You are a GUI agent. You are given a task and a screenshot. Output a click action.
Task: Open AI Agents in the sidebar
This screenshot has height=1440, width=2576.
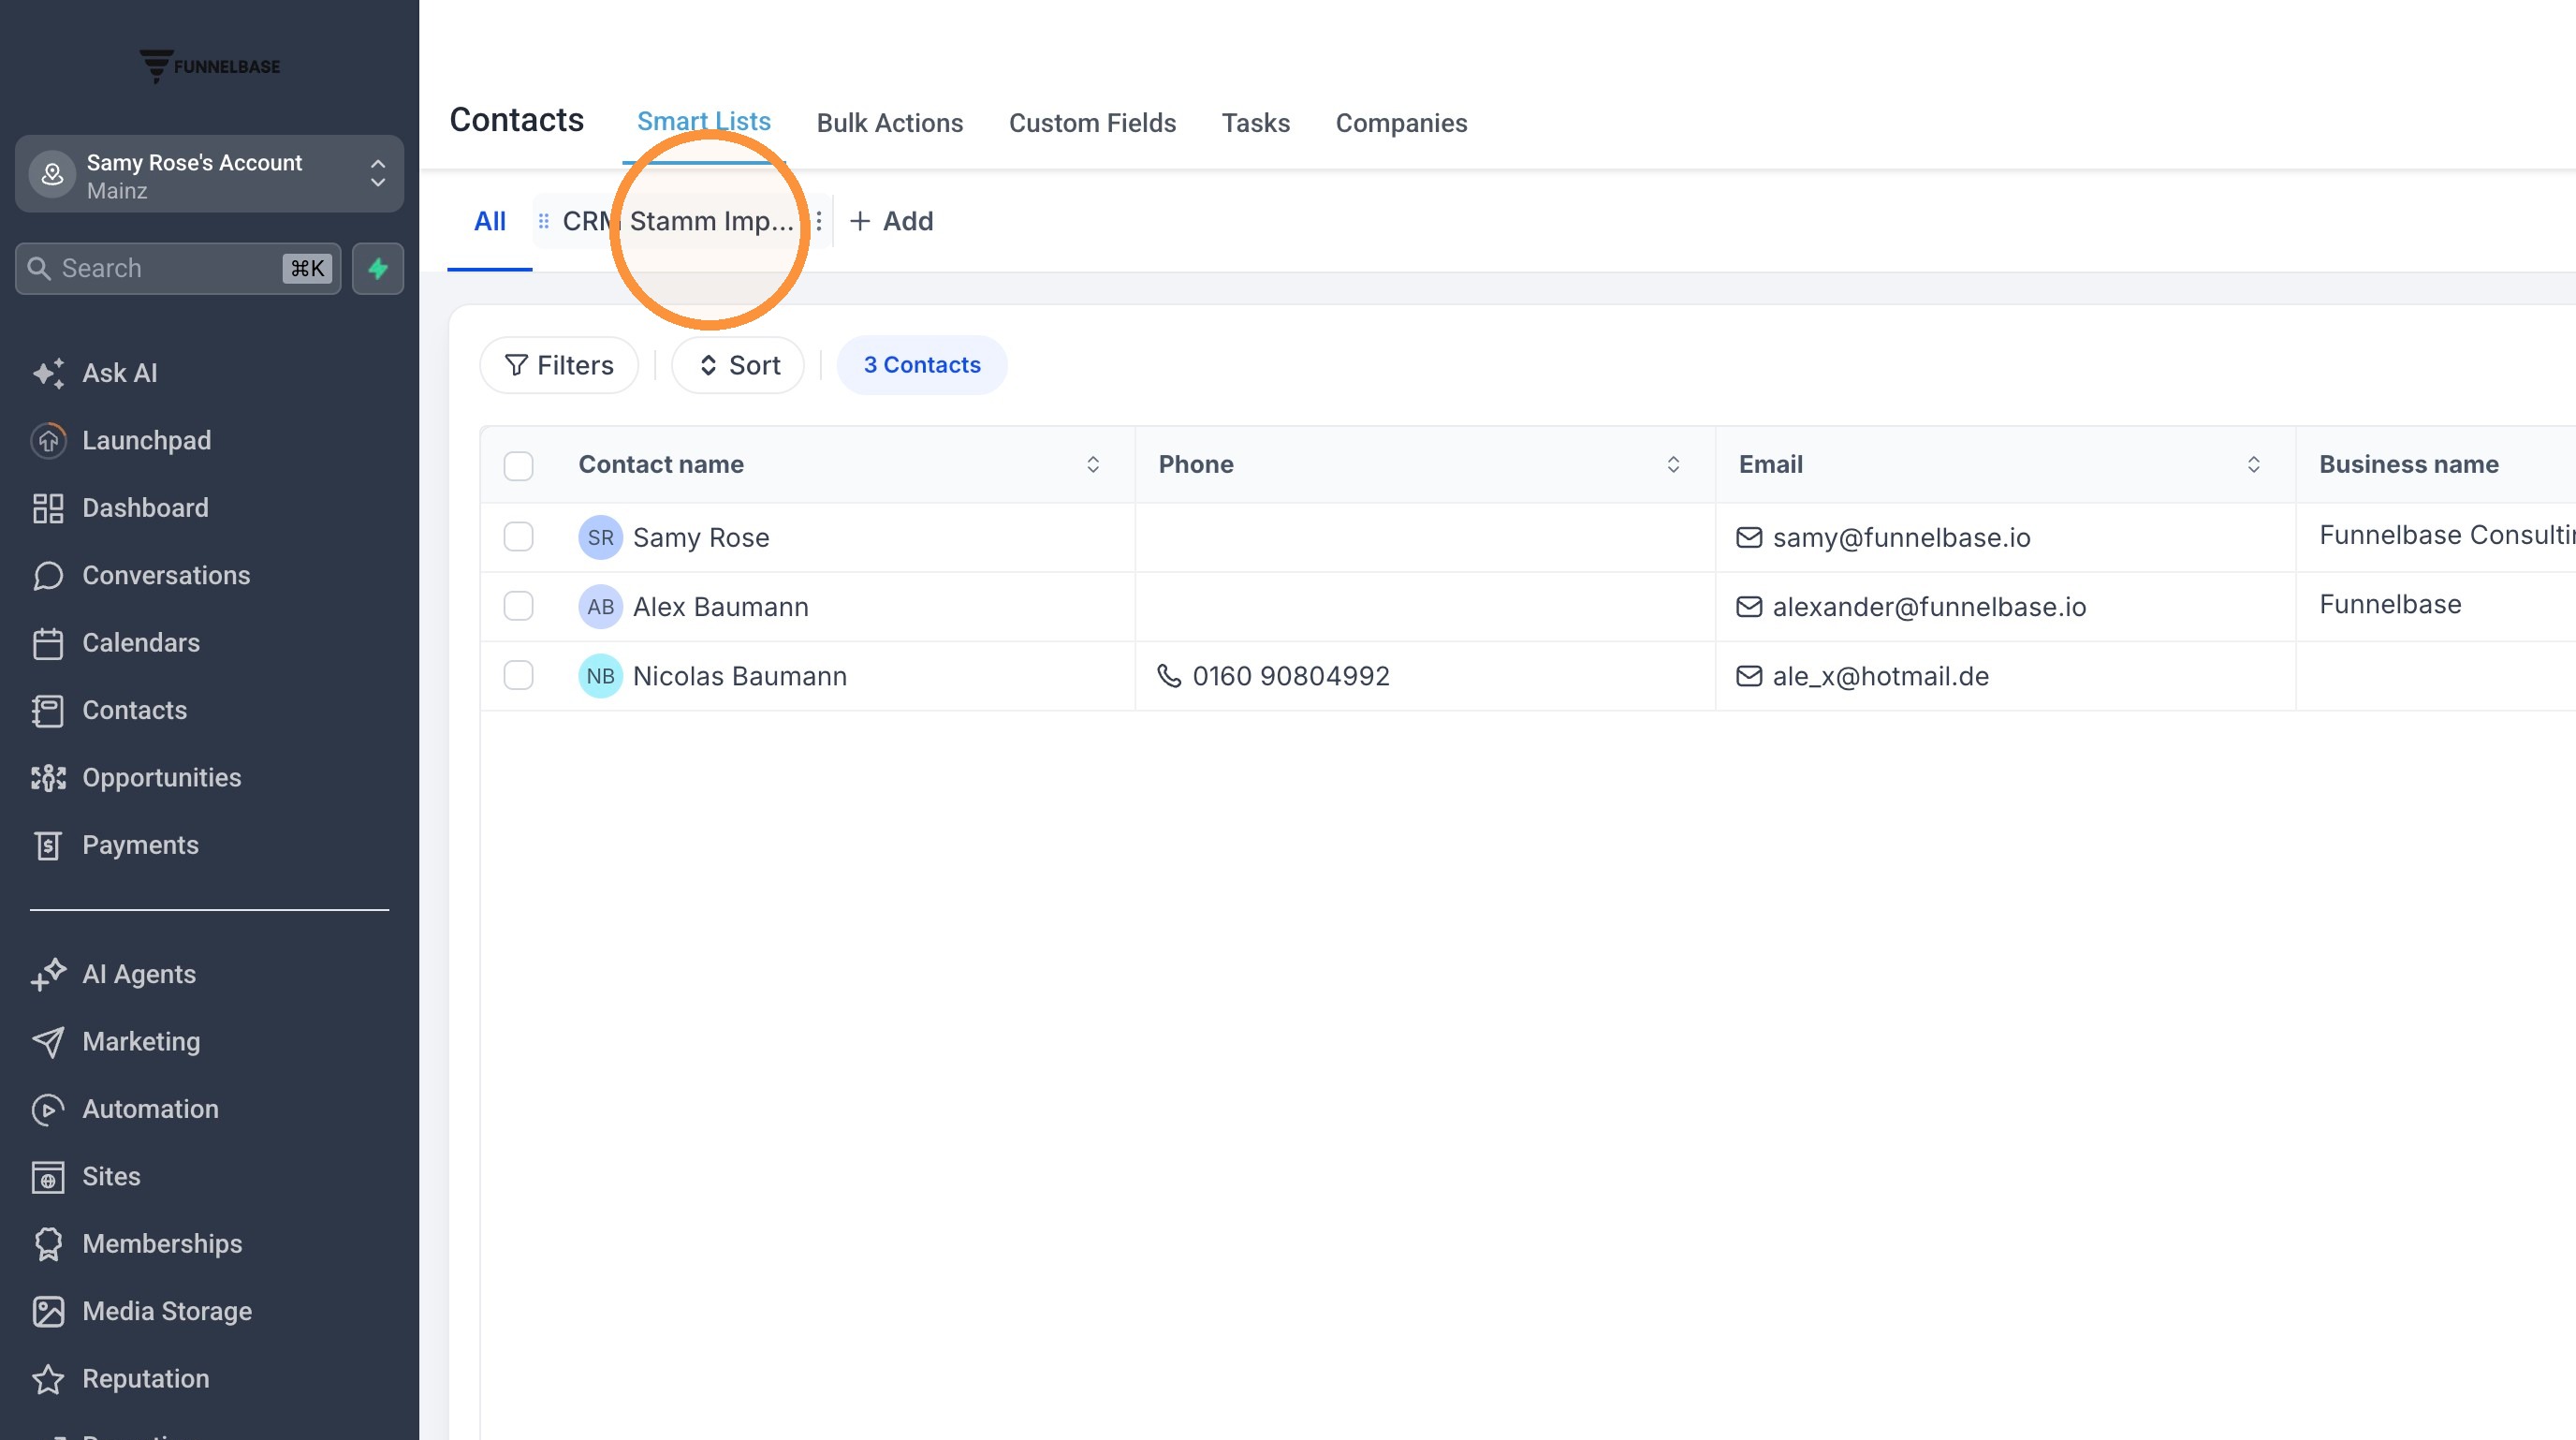(114, 974)
